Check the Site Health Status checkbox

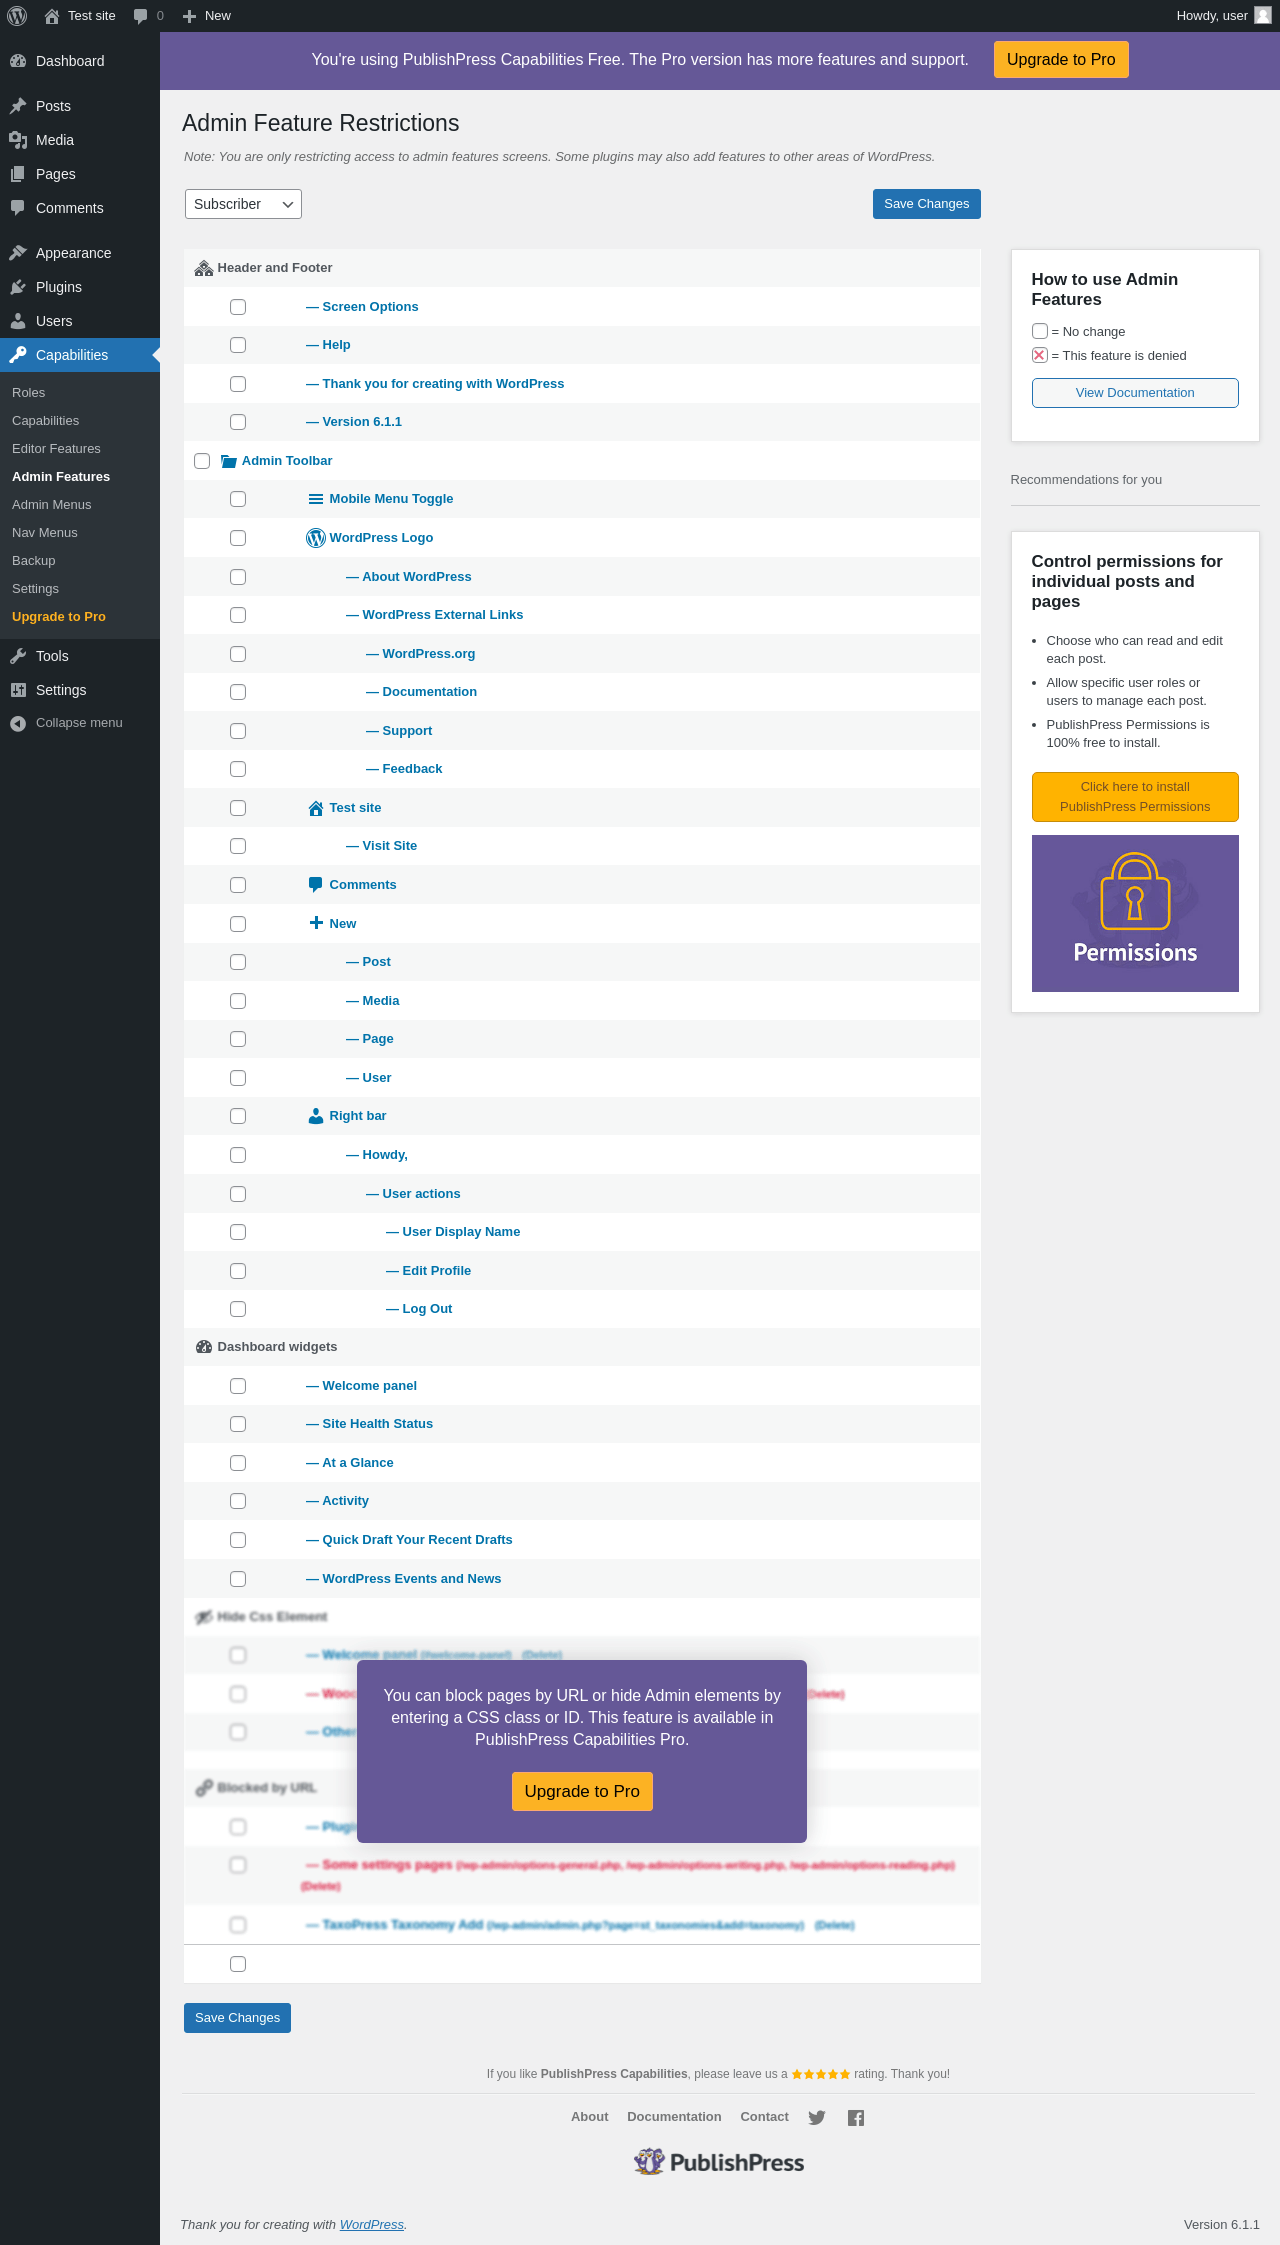(238, 1424)
